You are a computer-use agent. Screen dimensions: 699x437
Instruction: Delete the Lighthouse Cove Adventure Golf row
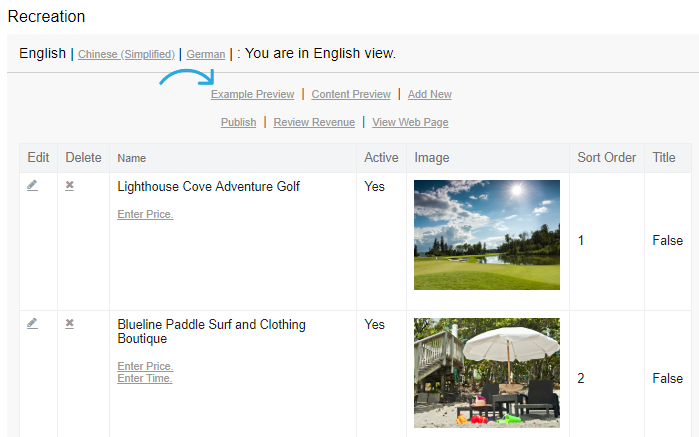coord(70,186)
